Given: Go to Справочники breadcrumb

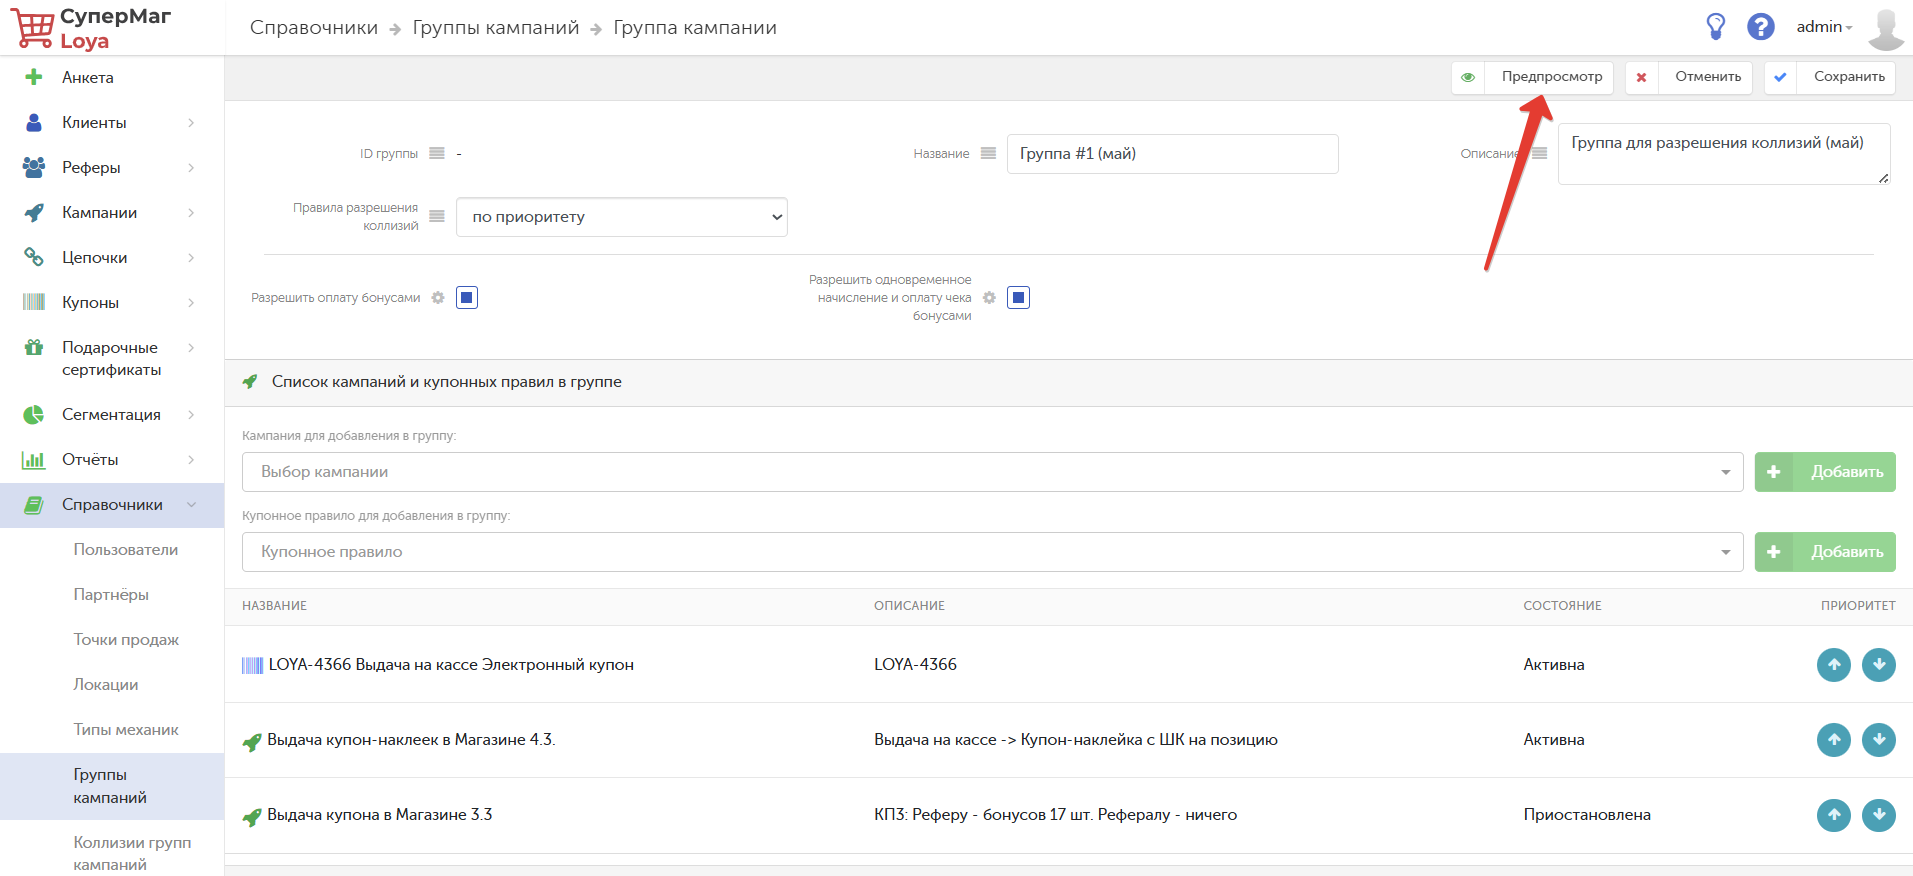Looking at the screenshot, I should (x=314, y=28).
